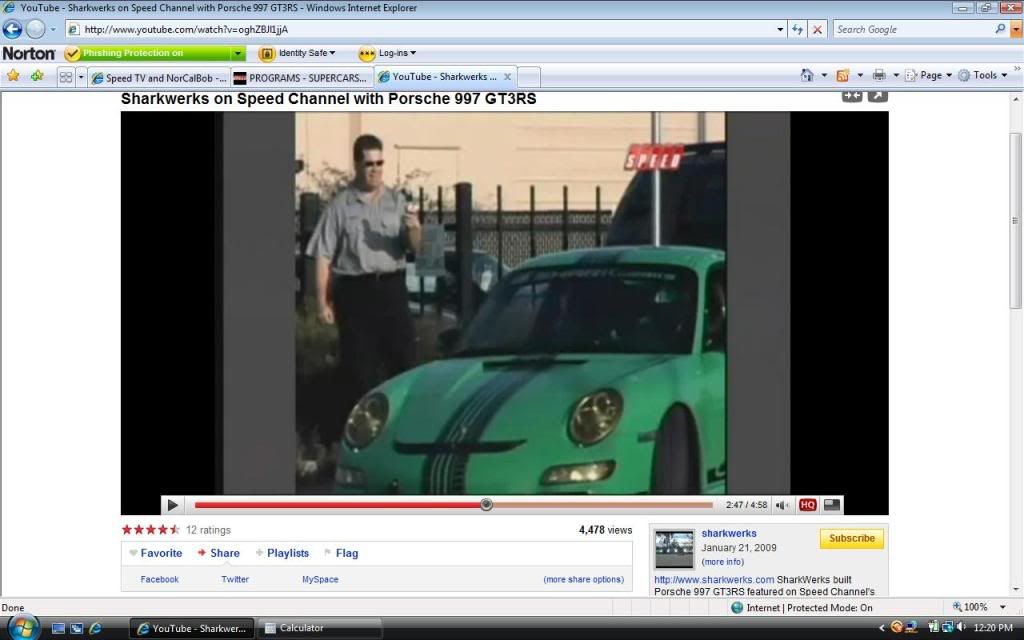Click the Home icon in command bar
This screenshot has height=640, width=1024.
coord(807,75)
